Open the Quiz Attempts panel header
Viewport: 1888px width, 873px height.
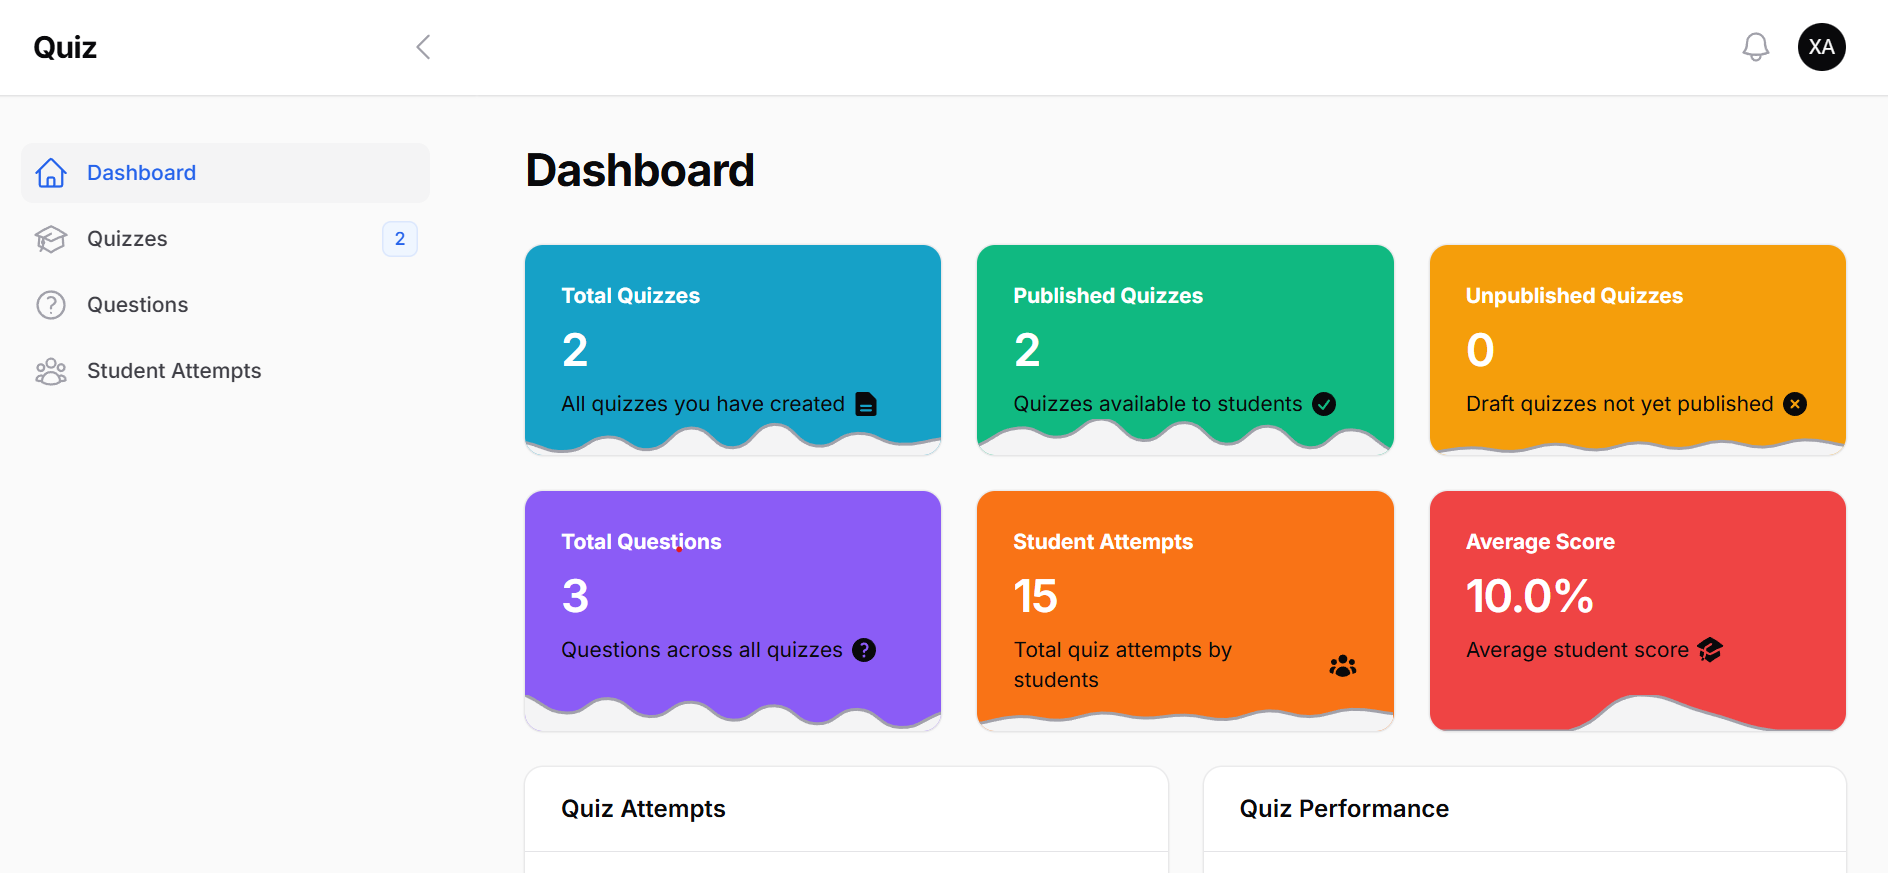[x=643, y=808]
